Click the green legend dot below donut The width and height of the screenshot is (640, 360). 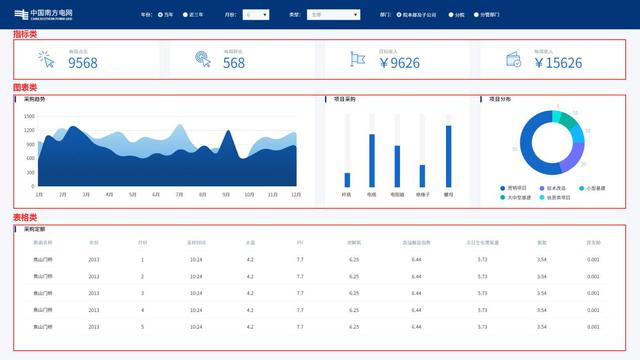pyautogui.click(x=502, y=198)
